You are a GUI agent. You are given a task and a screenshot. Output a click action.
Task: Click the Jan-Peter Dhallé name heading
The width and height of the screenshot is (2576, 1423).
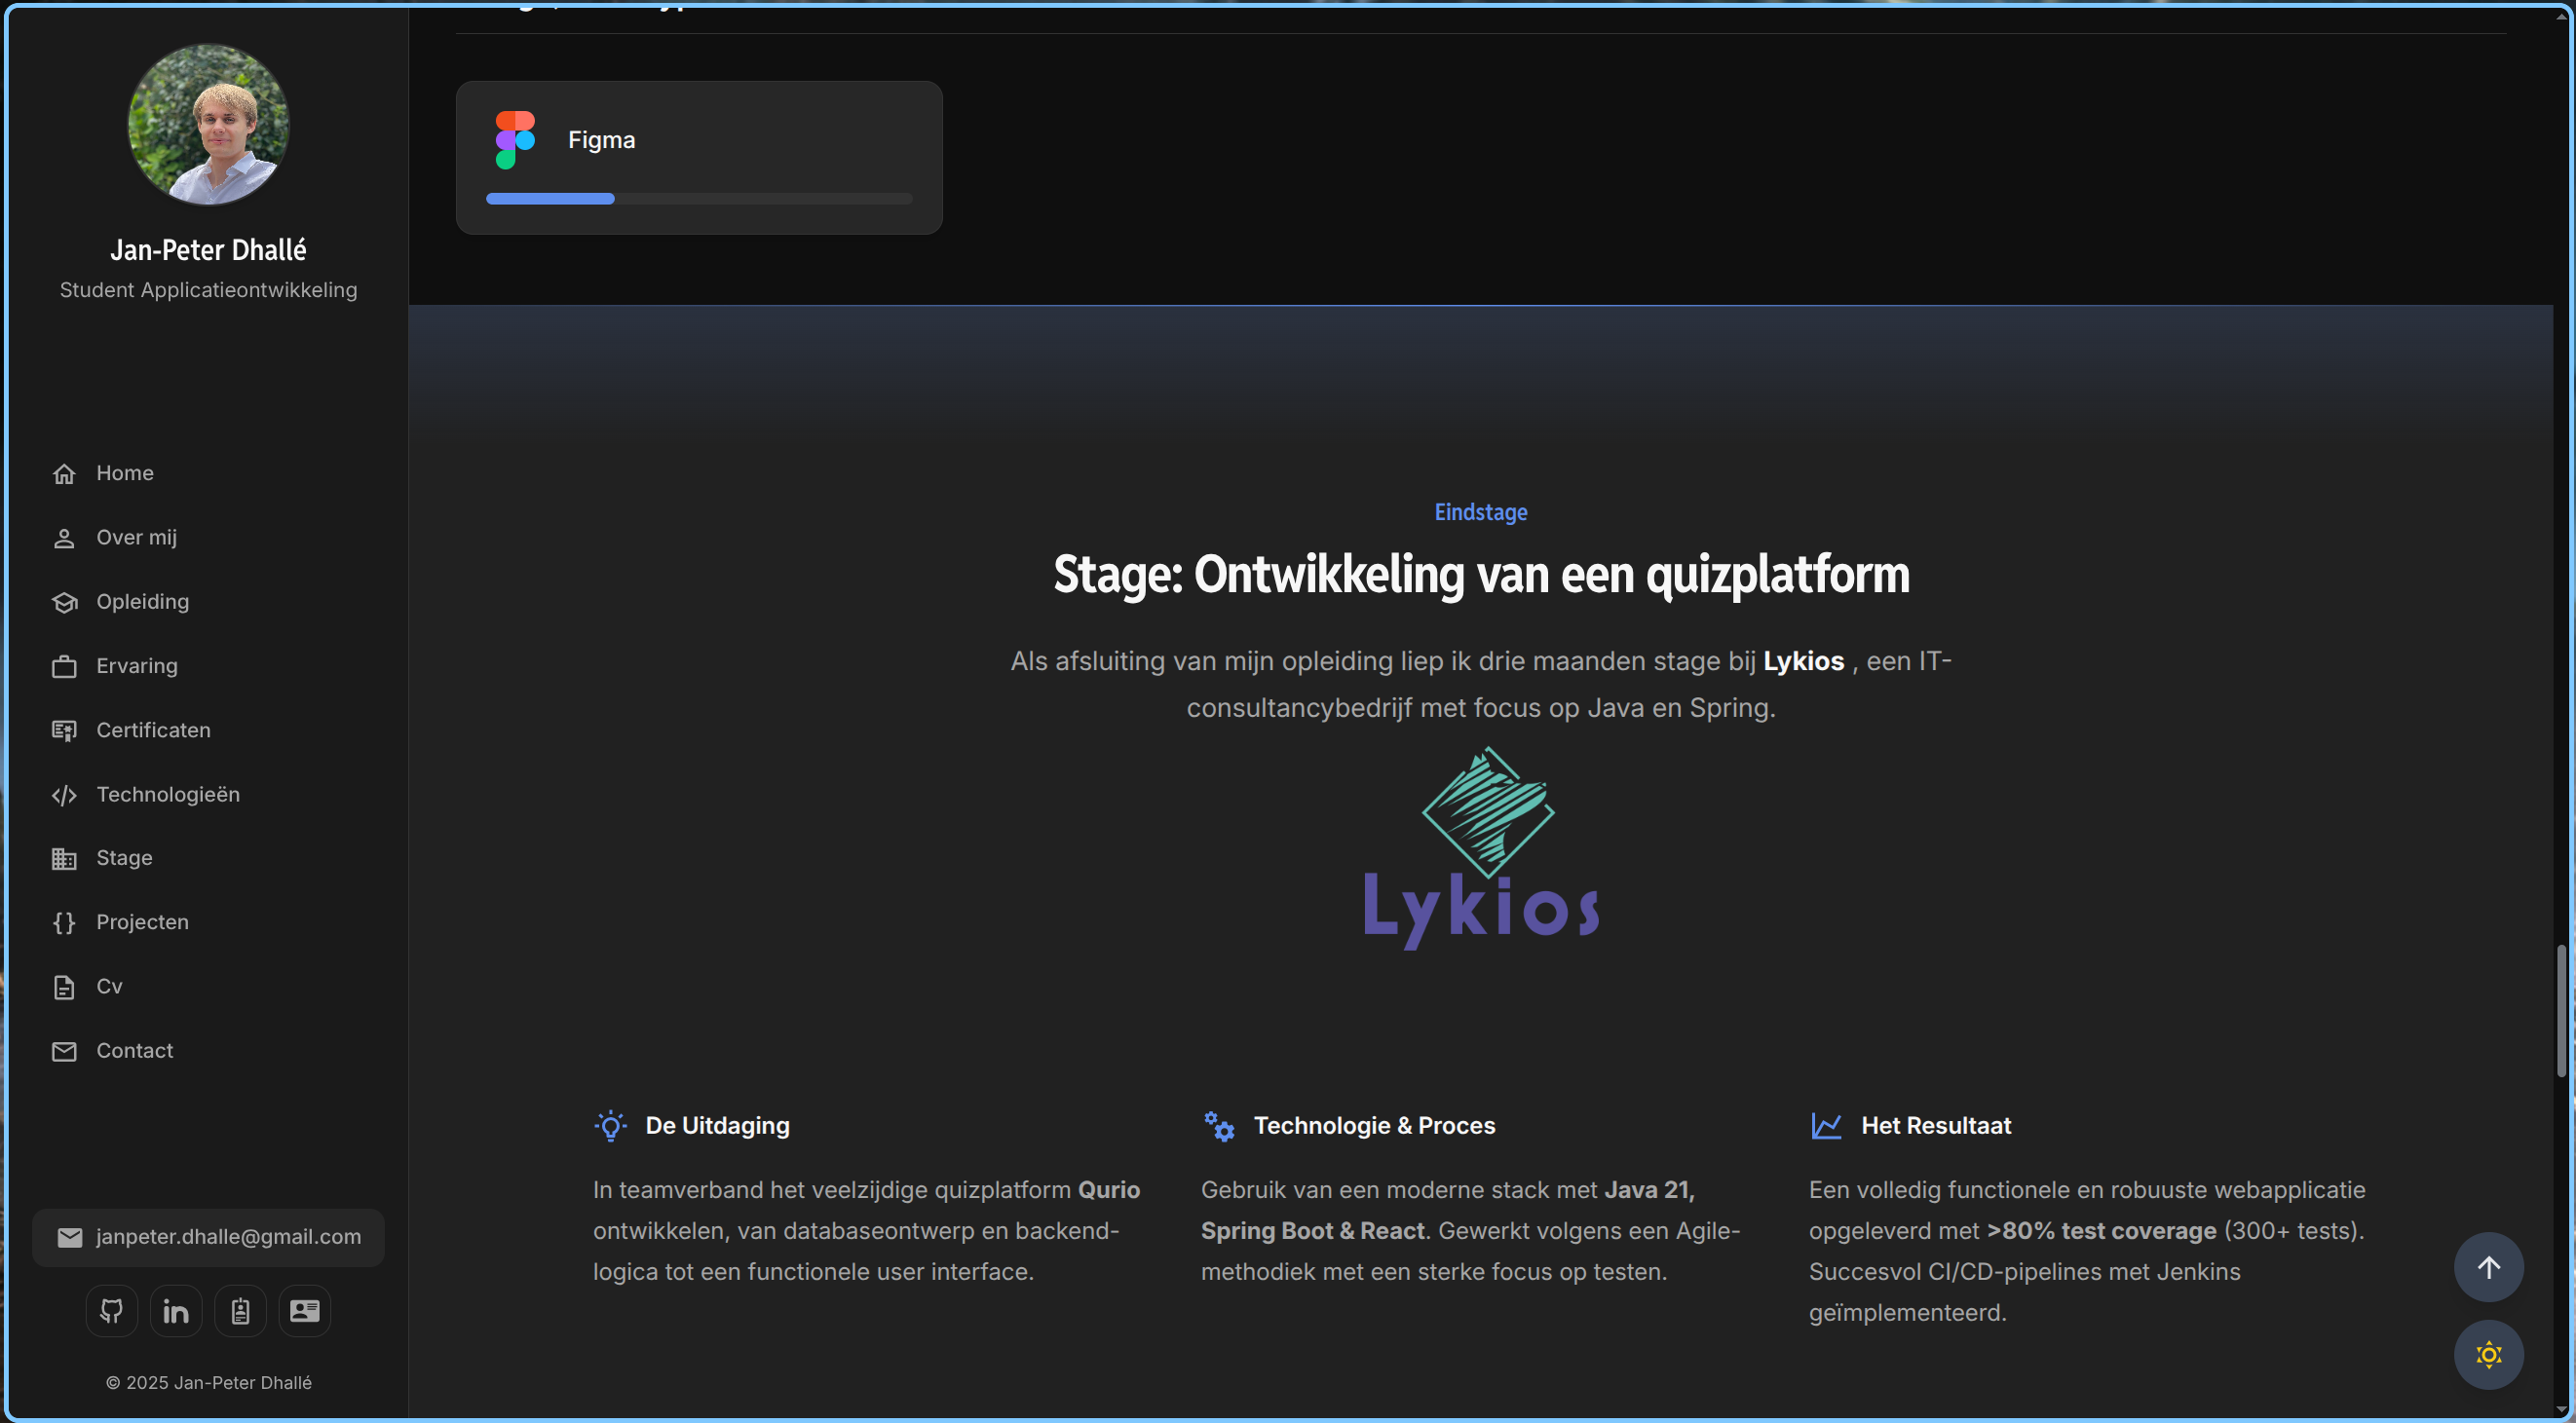(x=208, y=250)
